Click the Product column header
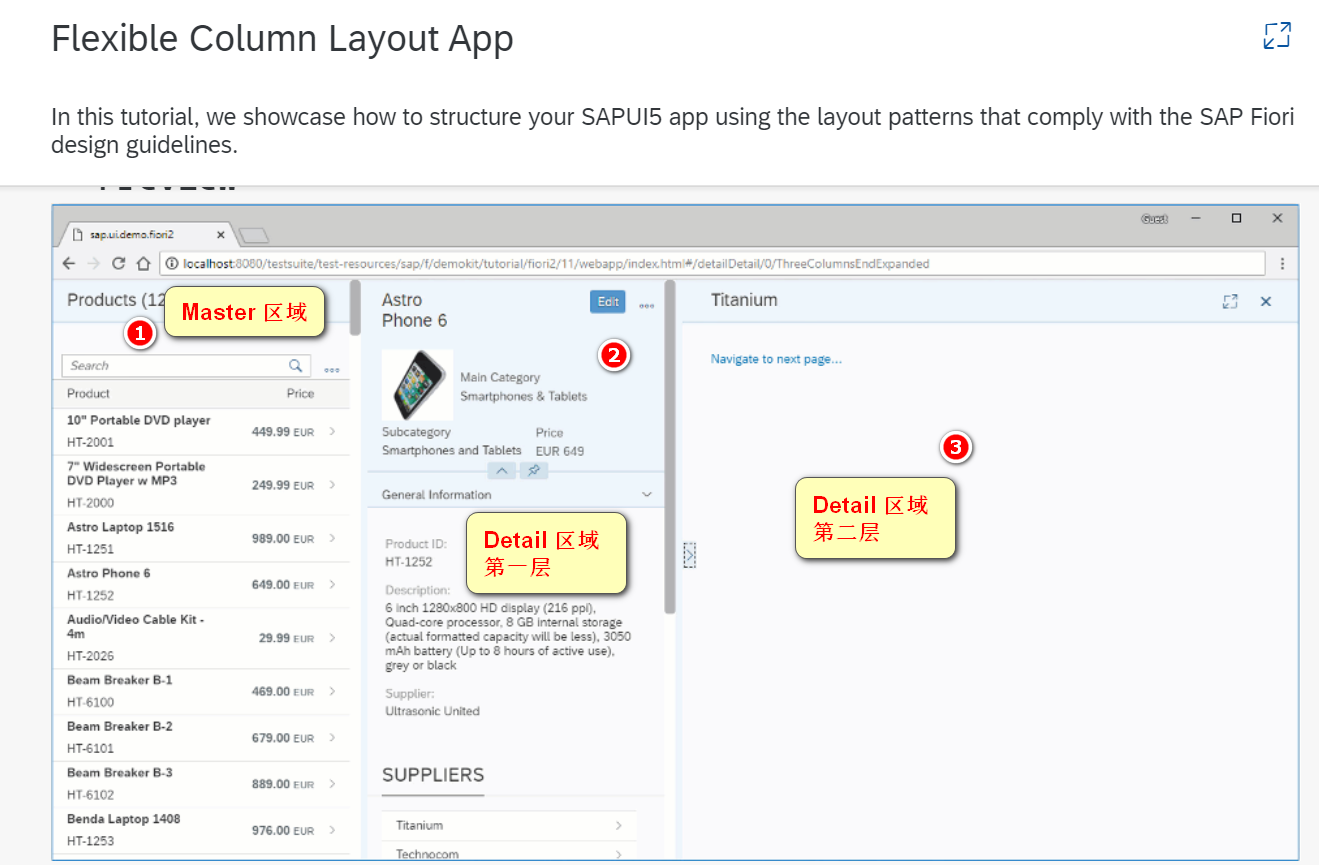The image size is (1319, 865). pyautogui.click(x=89, y=394)
